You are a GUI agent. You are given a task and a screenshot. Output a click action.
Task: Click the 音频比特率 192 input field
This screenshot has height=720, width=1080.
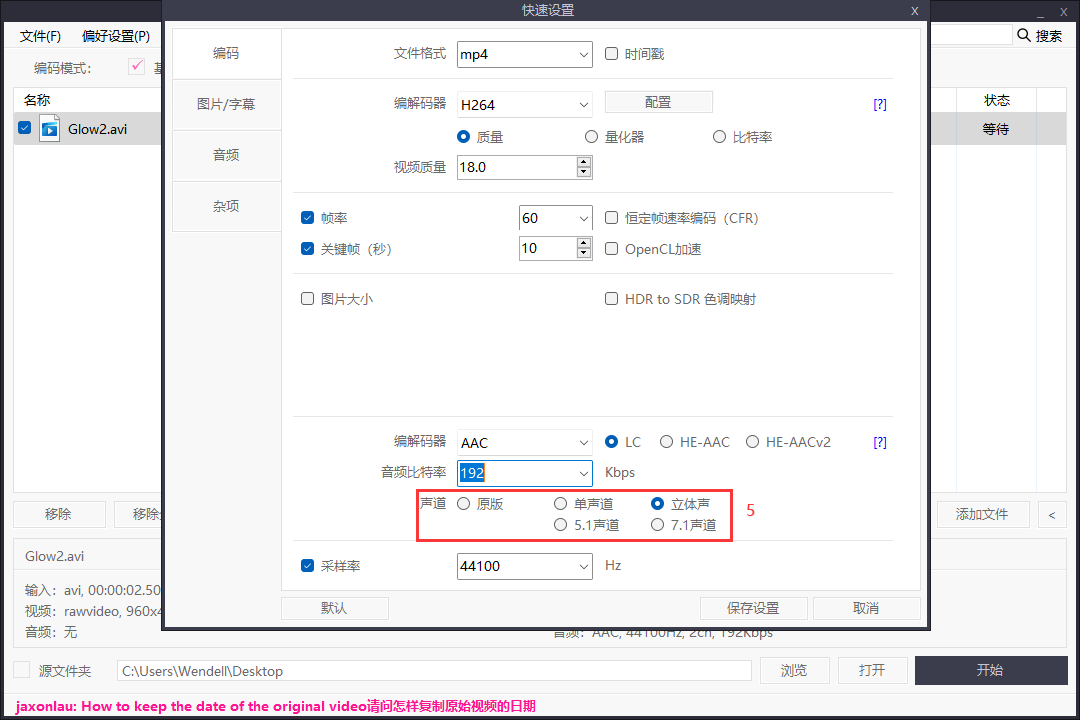coord(512,473)
